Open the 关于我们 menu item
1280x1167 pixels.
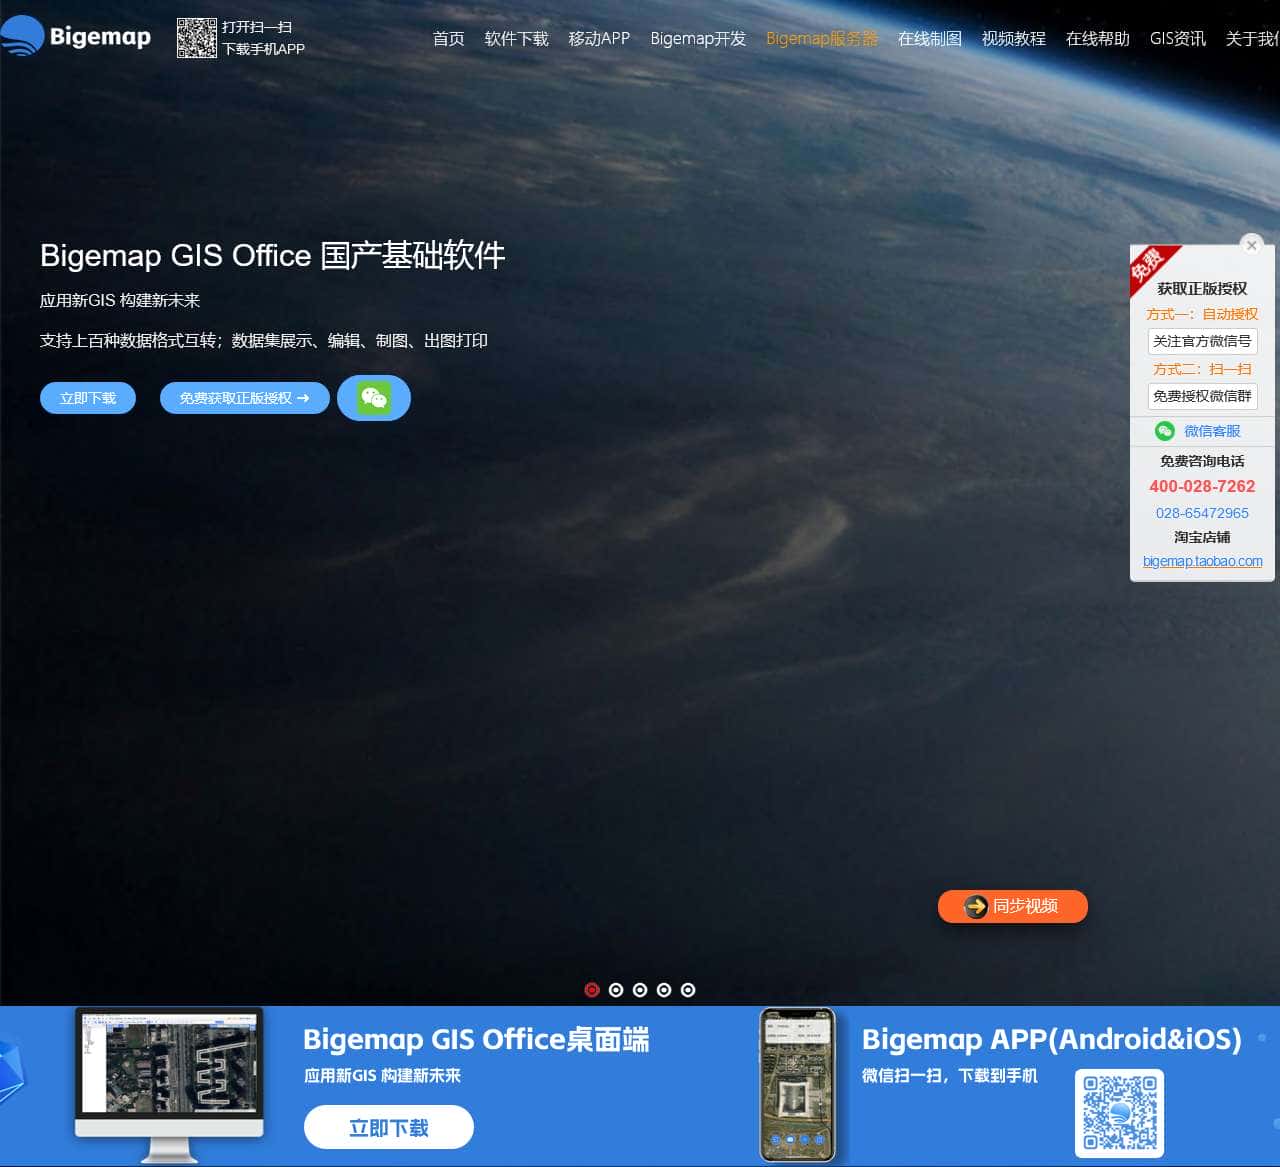click(x=1253, y=38)
